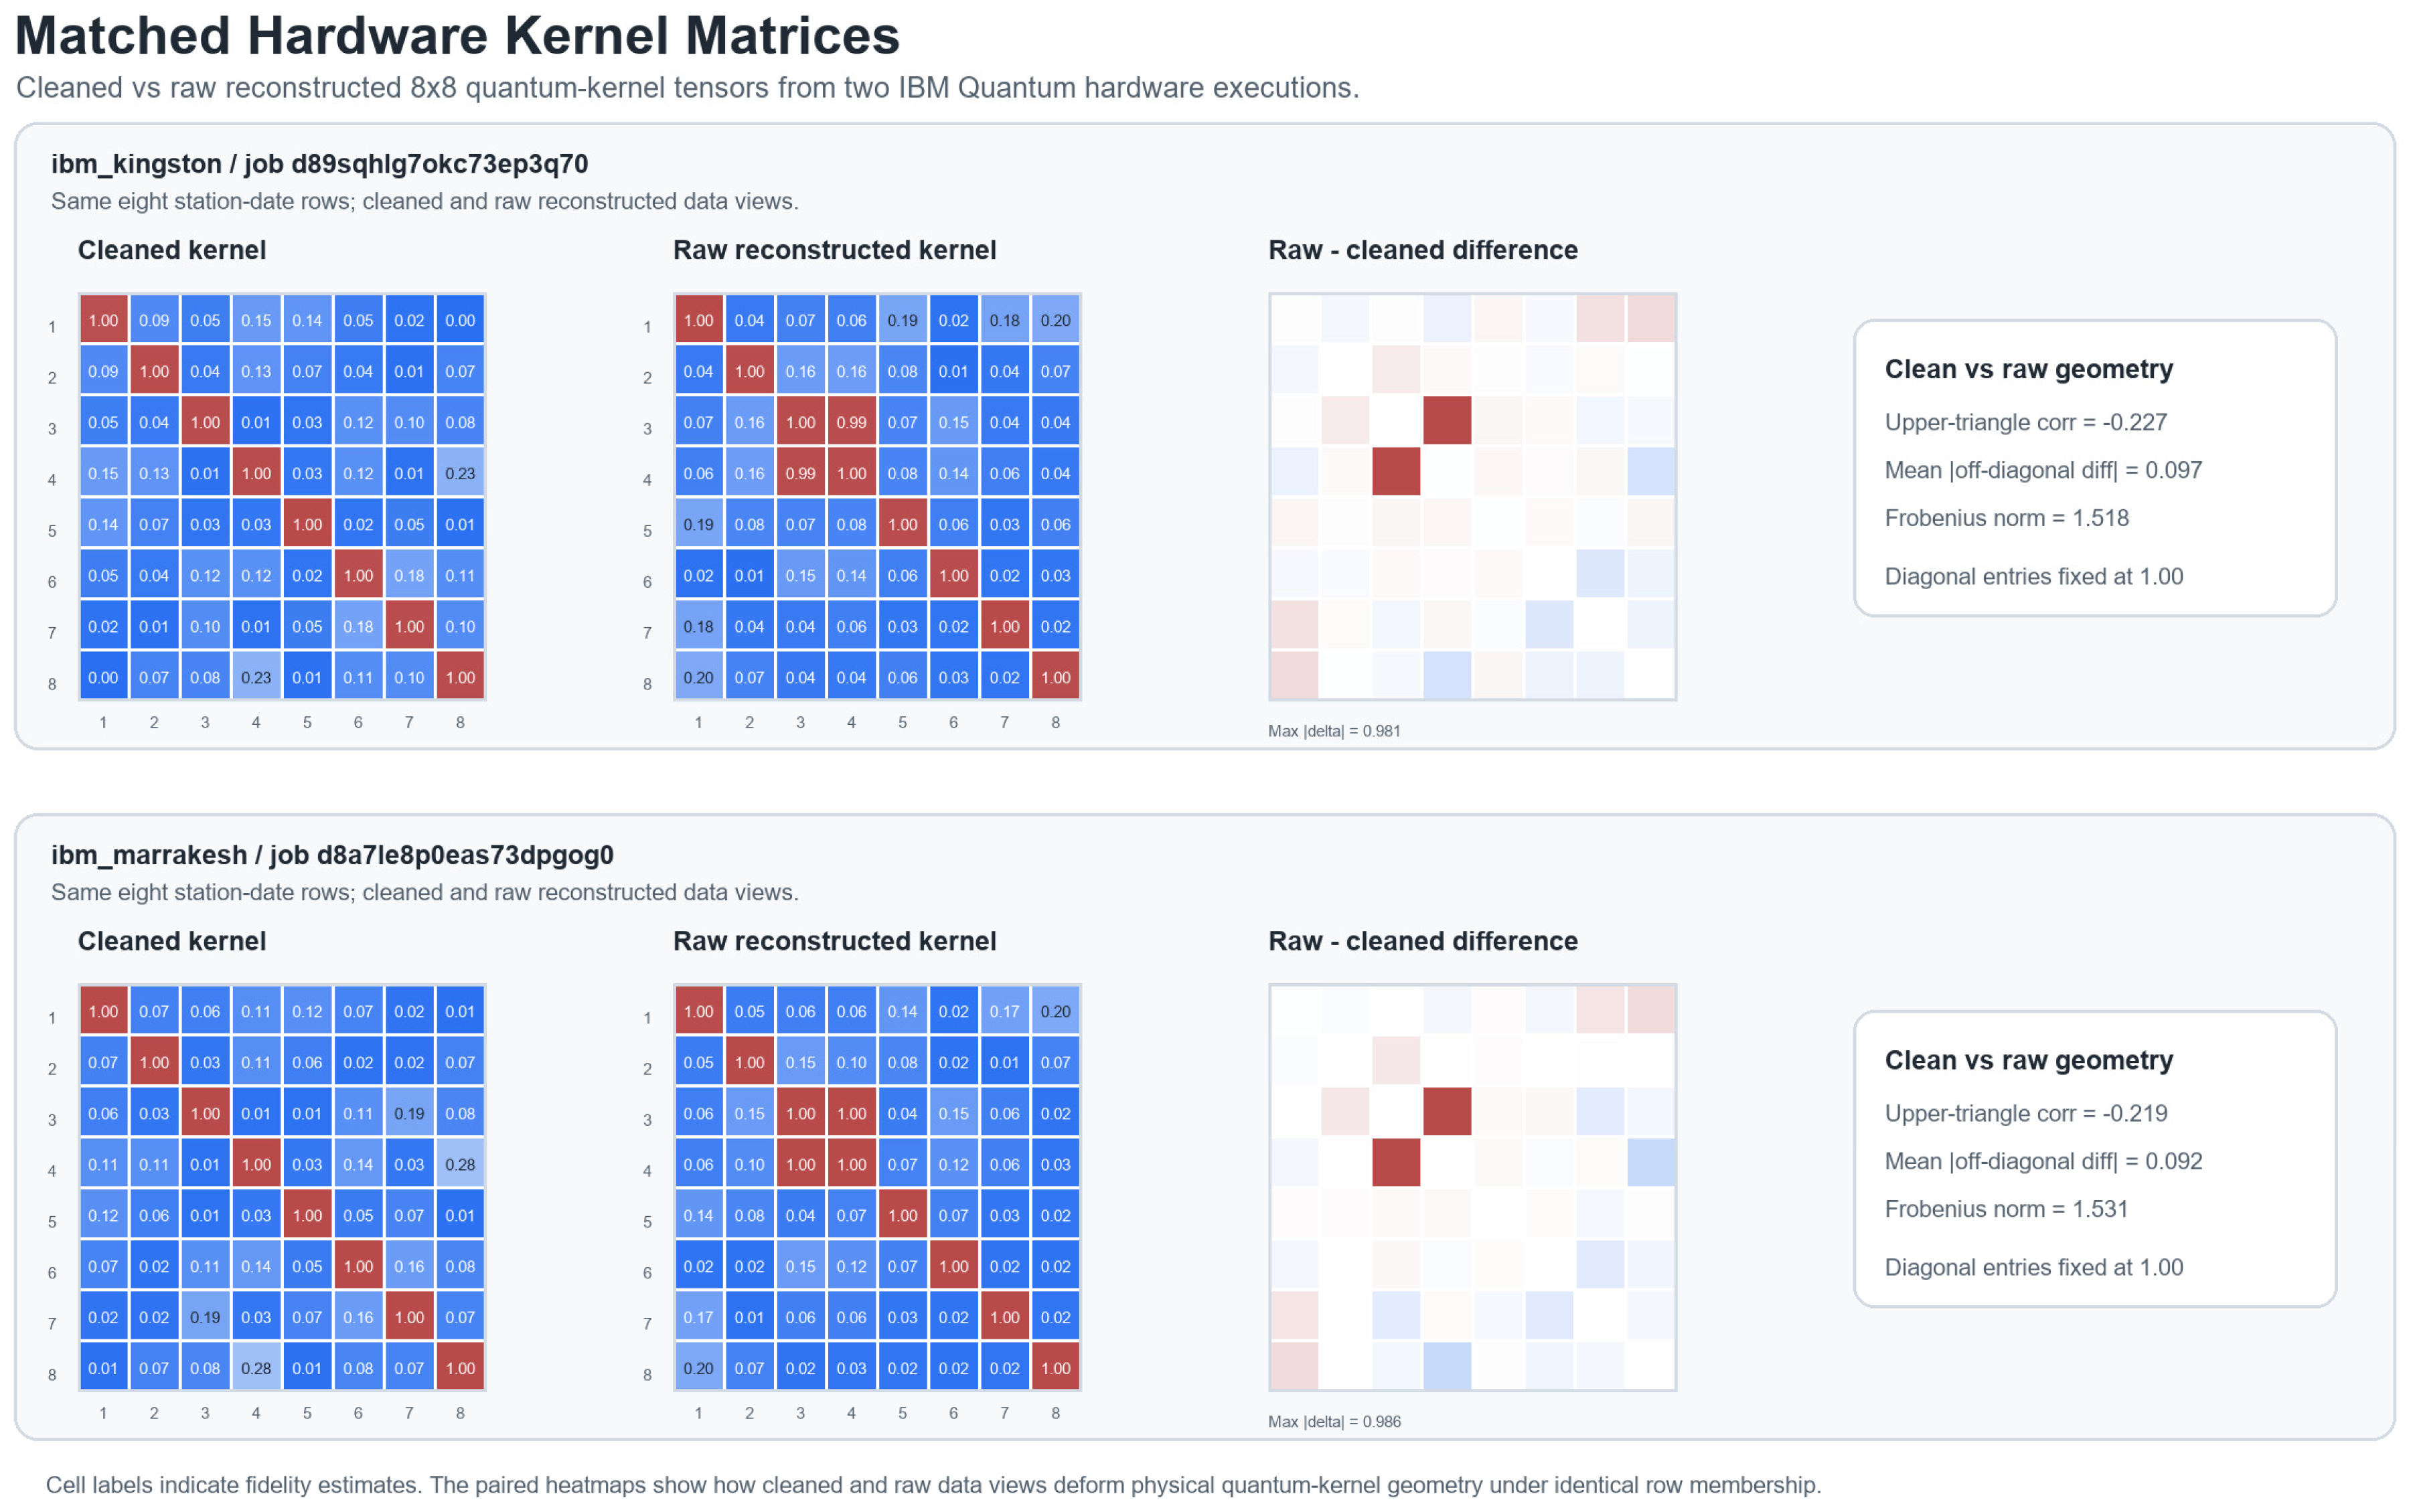Image resolution: width=2409 pixels, height=1512 pixels.
Task: Click the marrakesh Clean vs raw geometry heading
Action: pyautogui.click(x=2029, y=1060)
